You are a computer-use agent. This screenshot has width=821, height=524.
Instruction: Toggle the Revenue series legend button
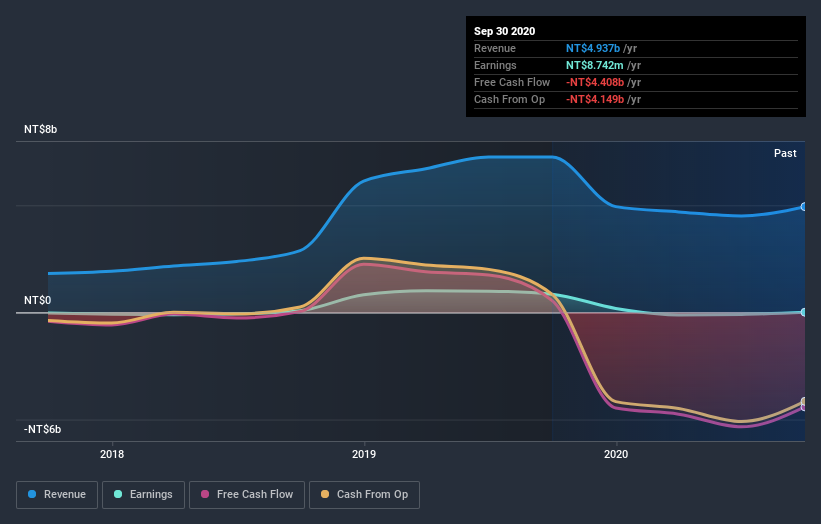click(57, 495)
